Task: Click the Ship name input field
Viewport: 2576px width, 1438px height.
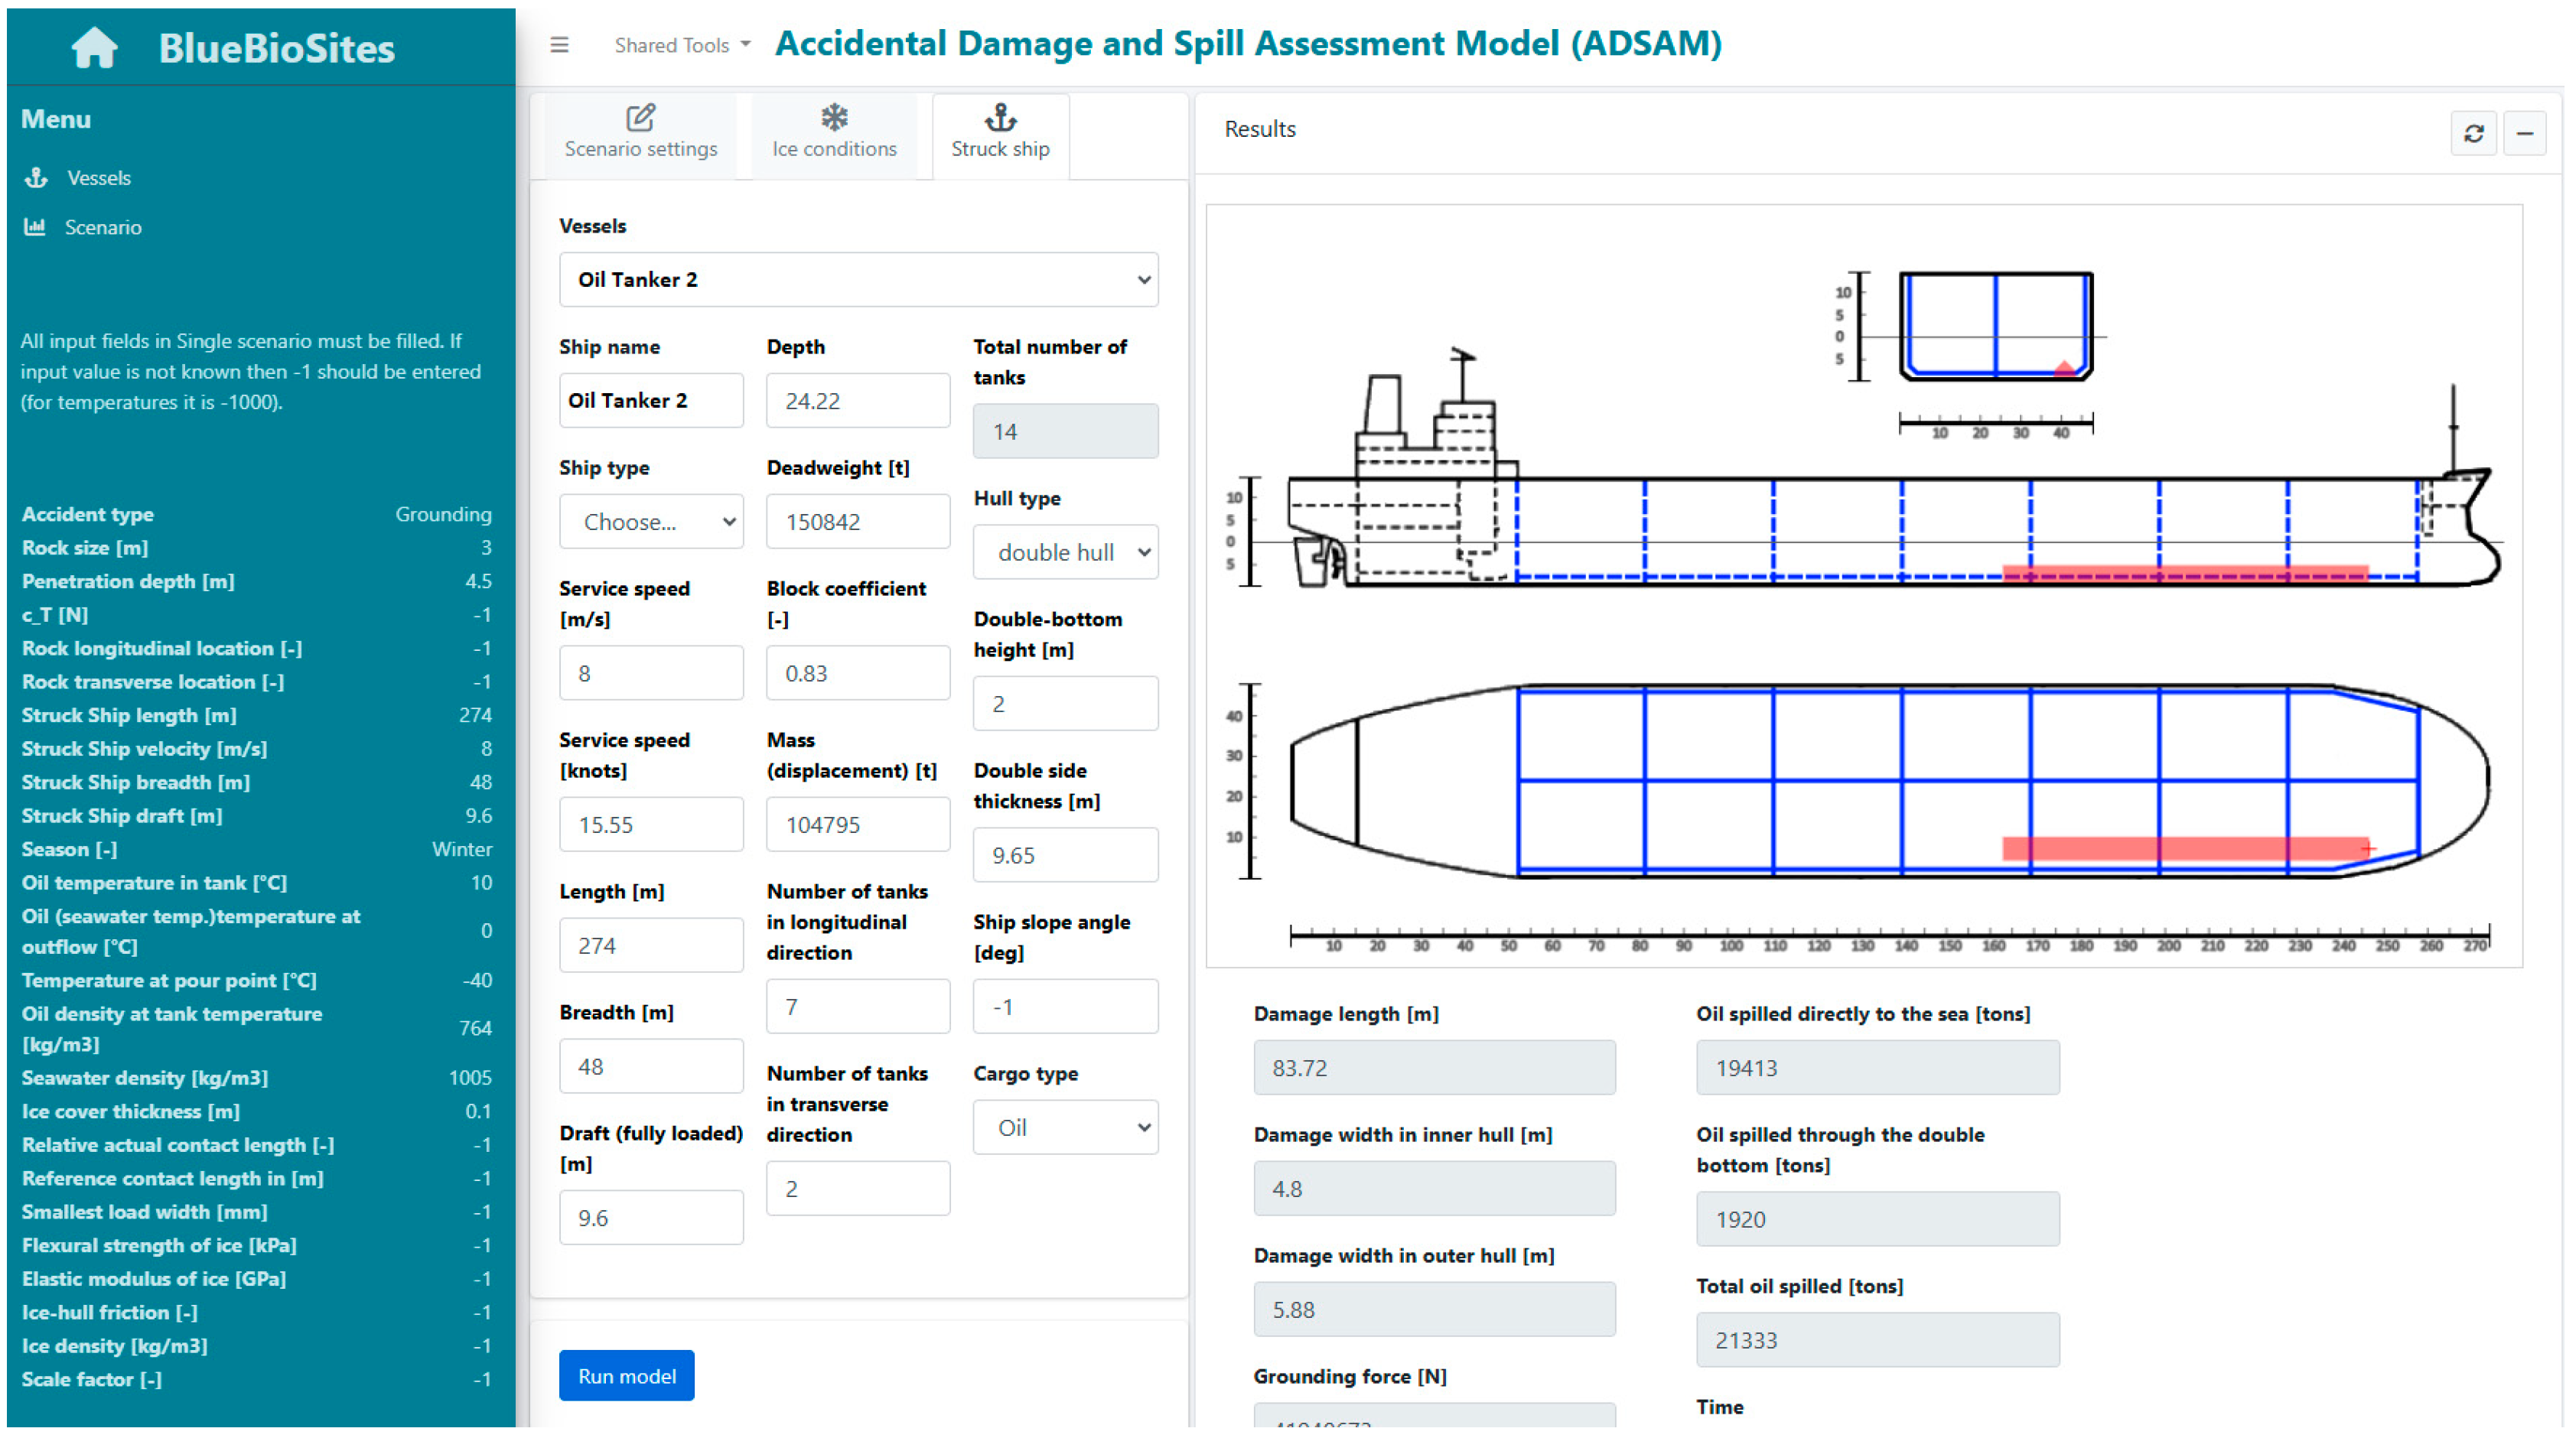Action: point(651,401)
